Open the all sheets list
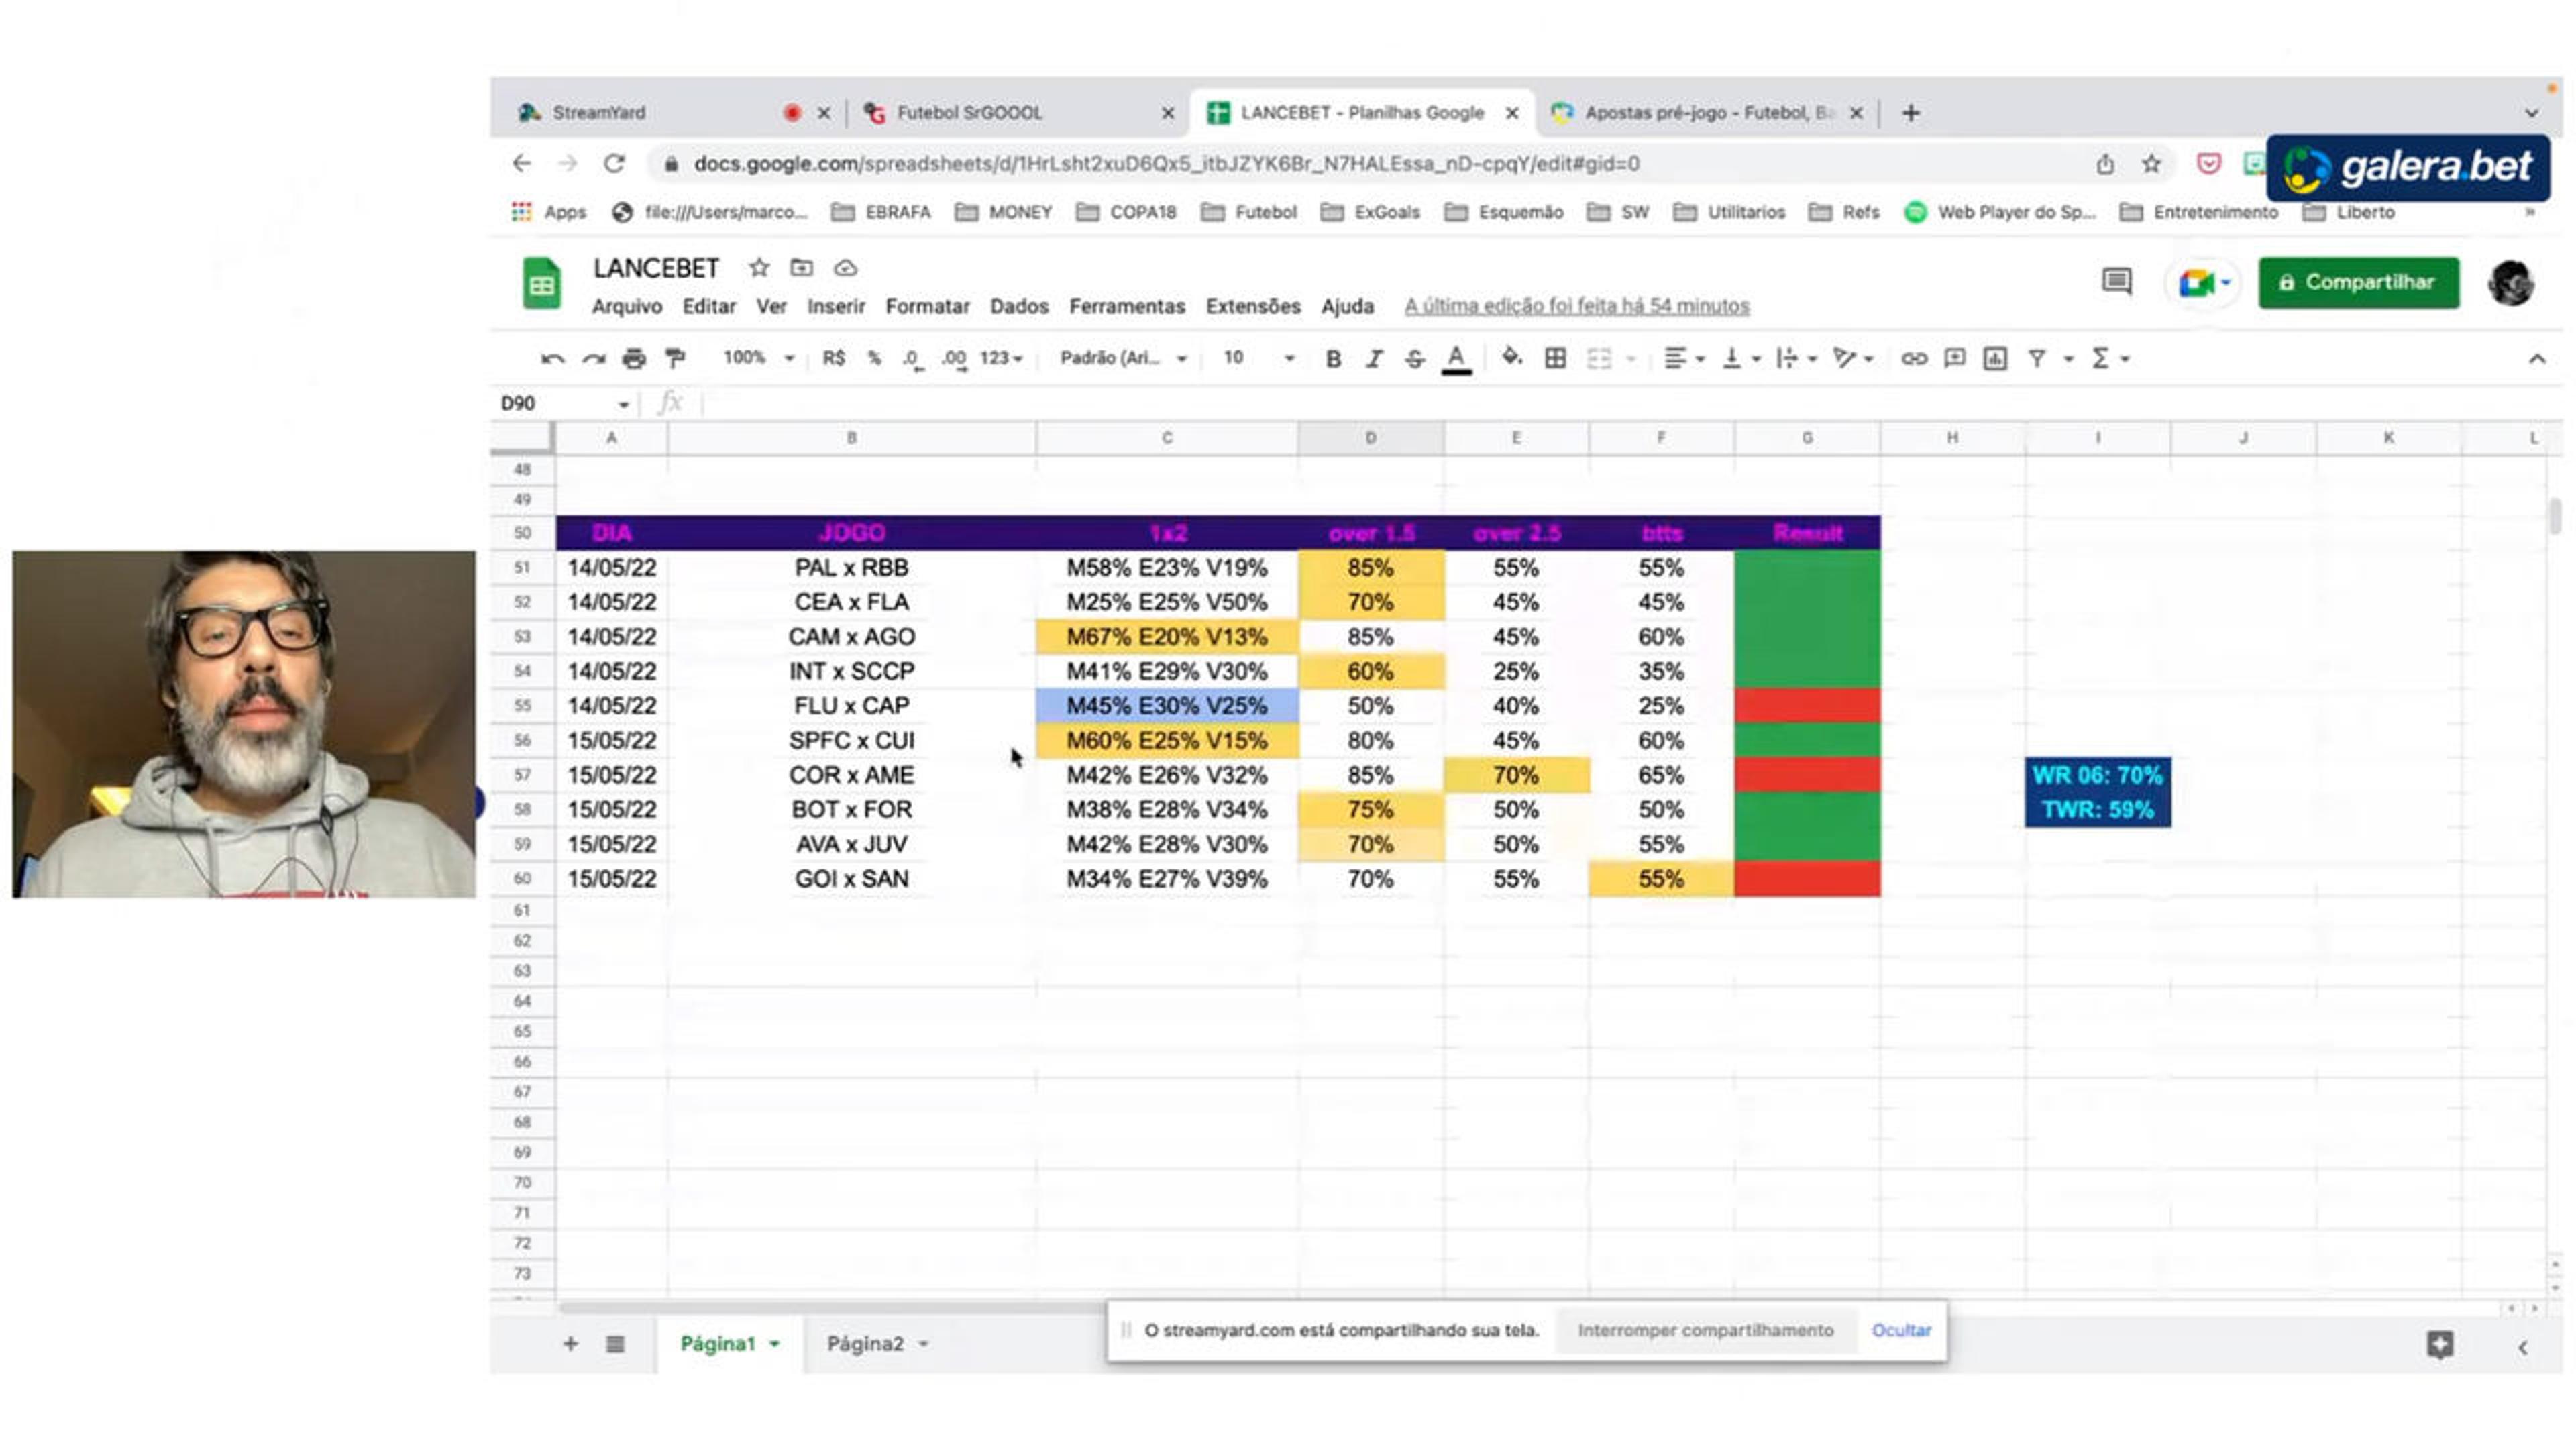Screen dimensions: 2576x1449 click(x=615, y=1344)
